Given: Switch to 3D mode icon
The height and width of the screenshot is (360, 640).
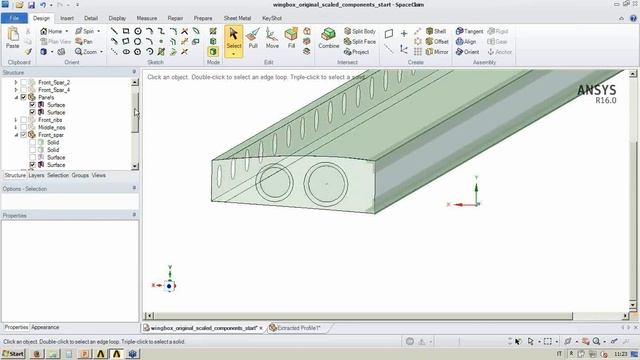Looking at the screenshot, I should click(x=213, y=52).
